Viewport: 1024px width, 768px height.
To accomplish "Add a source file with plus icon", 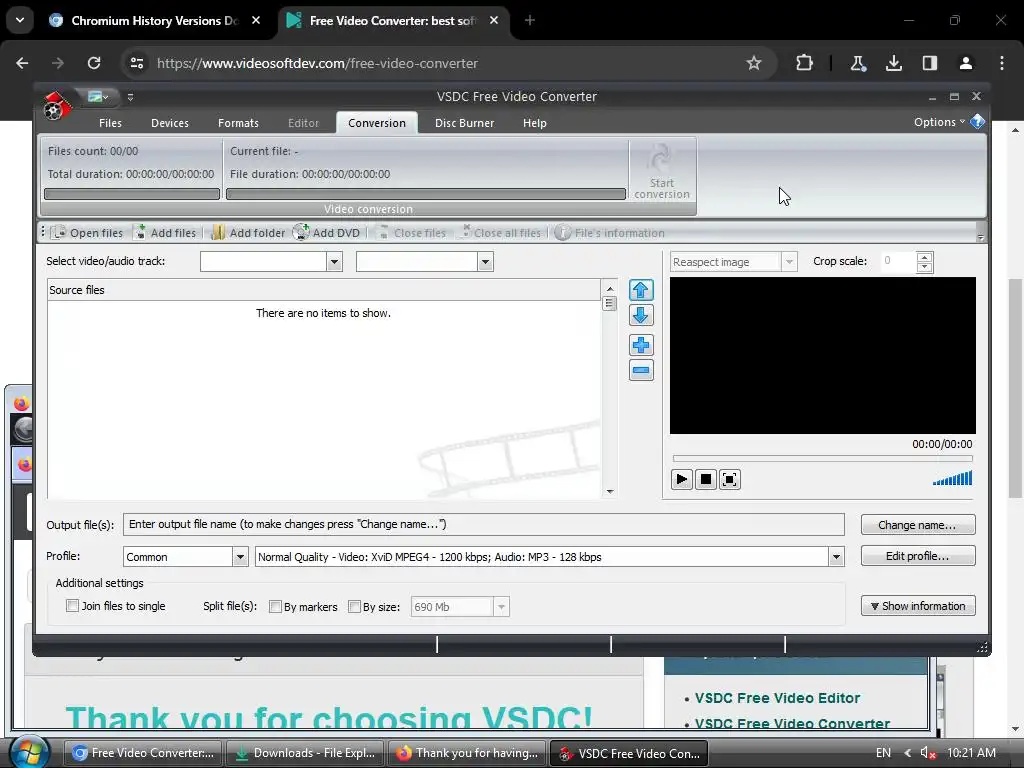I will tap(641, 345).
